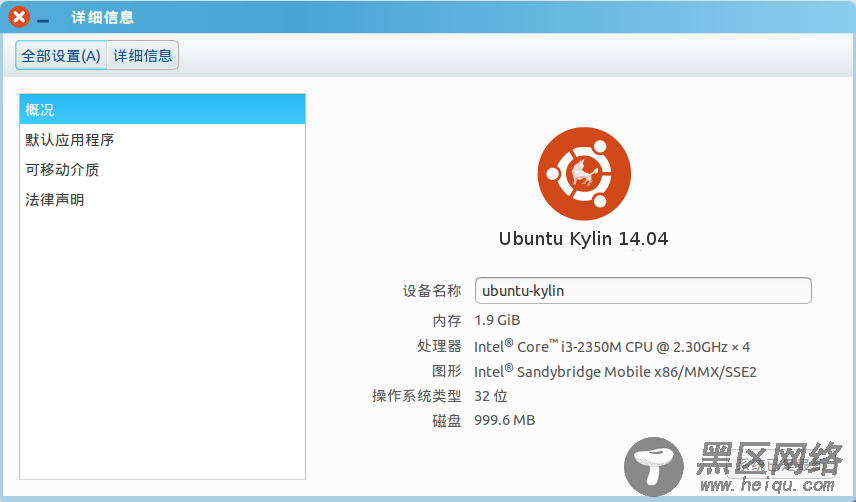The width and height of the screenshot is (856, 502).
Task: Go back to 全部设置(A)
Action: [61, 55]
